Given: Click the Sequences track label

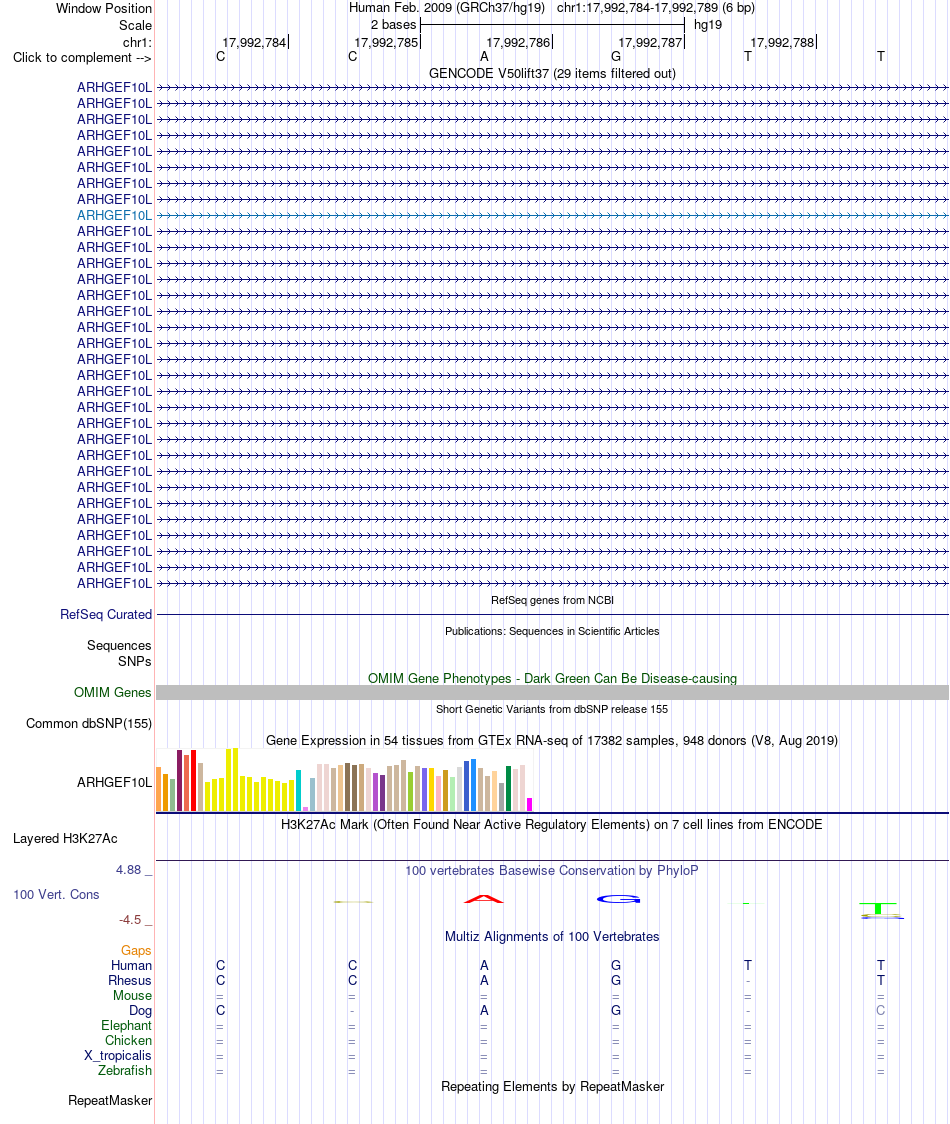Looking at the screenshot, I should coord(119,645).
